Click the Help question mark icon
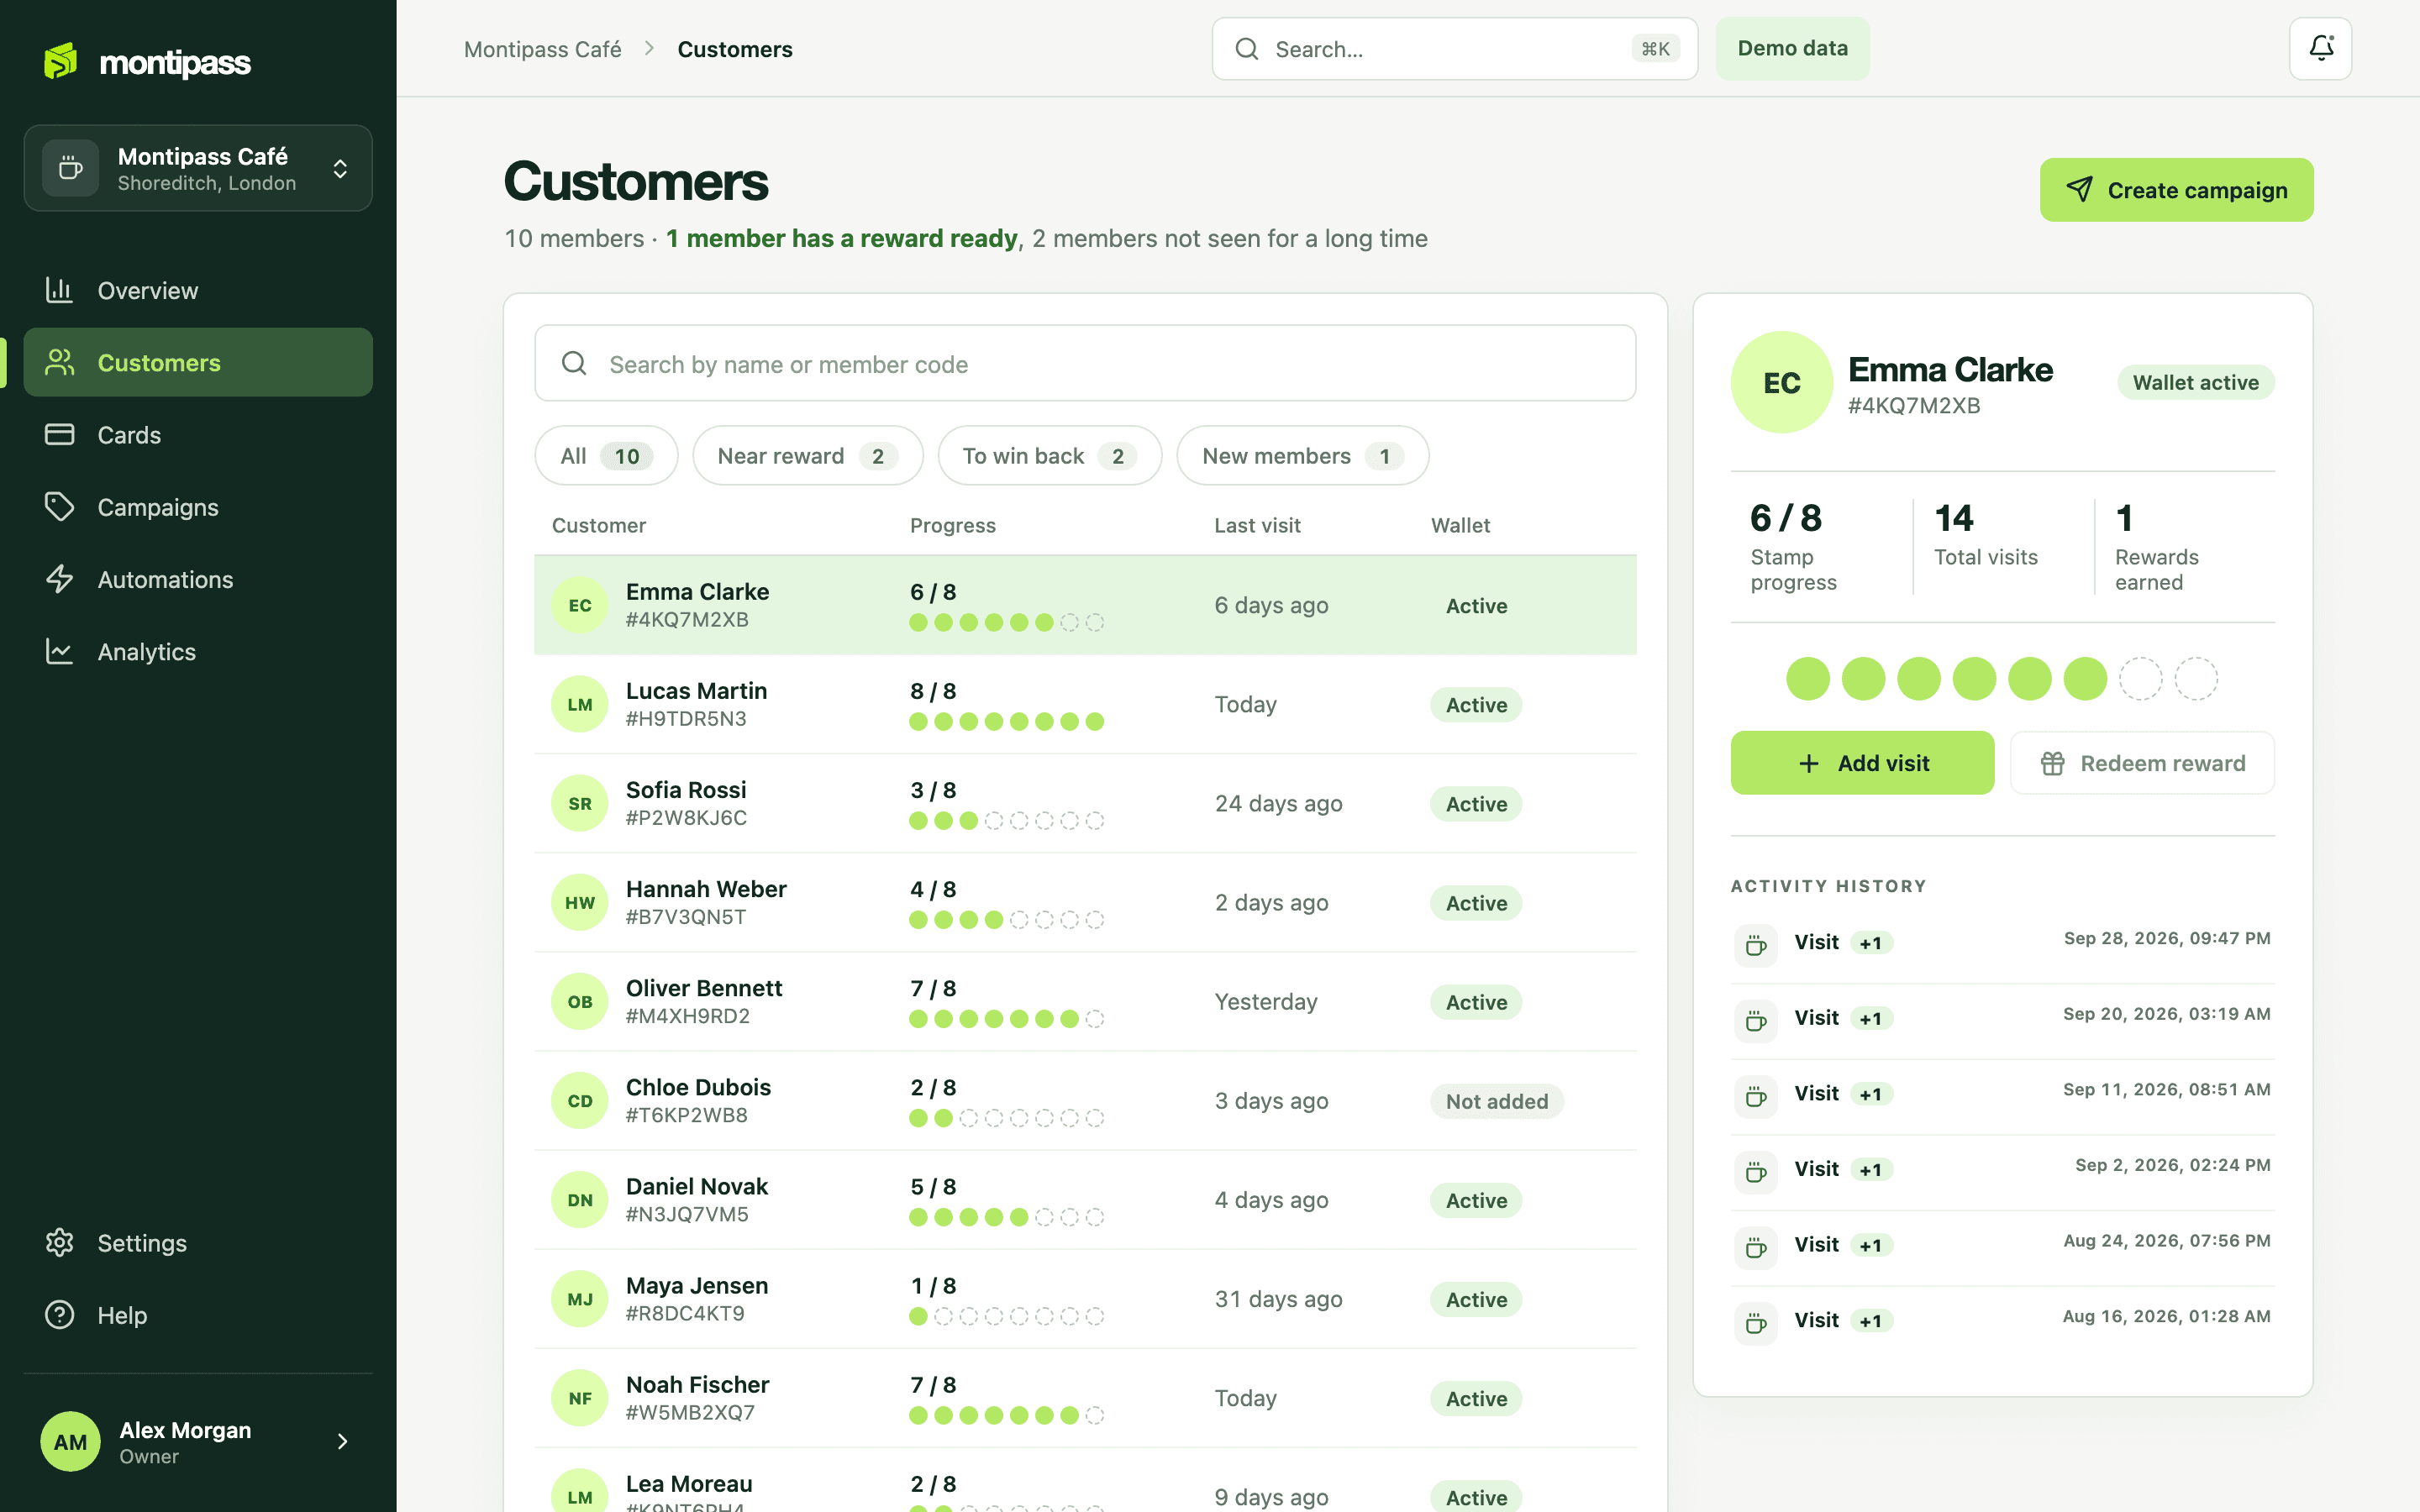Image resolution: width=2420 pixels, height=1512 pixels. click(x=59, y=1314)
